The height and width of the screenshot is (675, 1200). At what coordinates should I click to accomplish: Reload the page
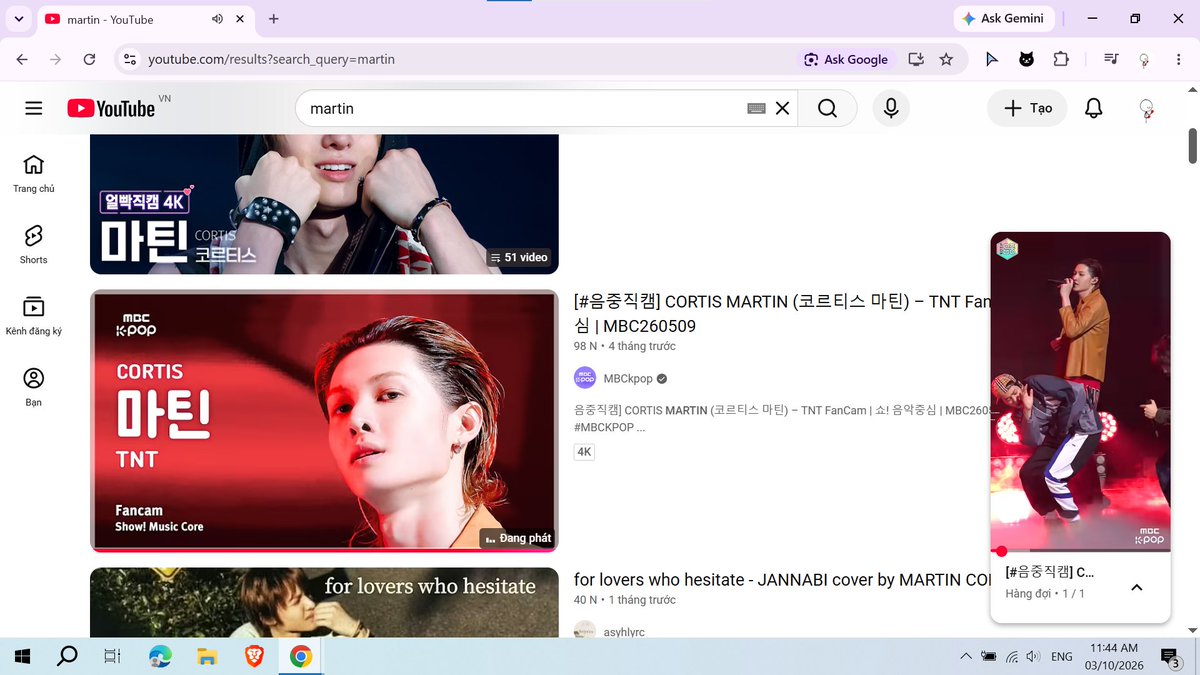click(89, 59)
